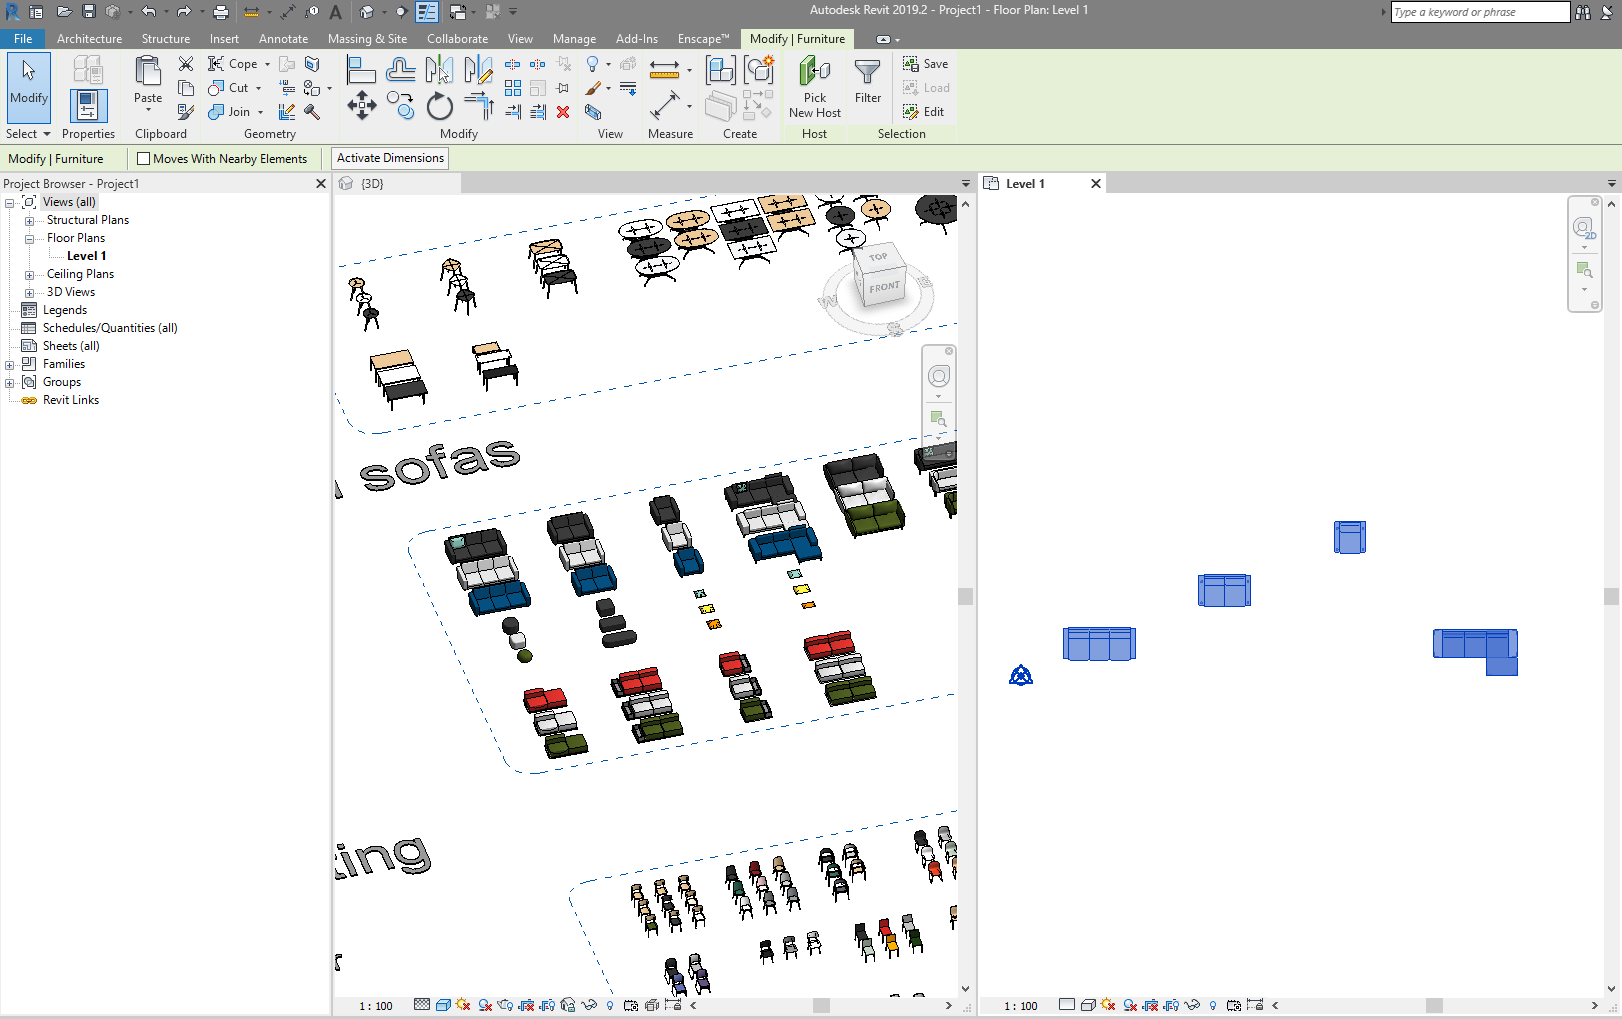Select the Modify arrow tool
Image resolution: width=1622 pixels, height=1019 pixels.
(29, 88)
